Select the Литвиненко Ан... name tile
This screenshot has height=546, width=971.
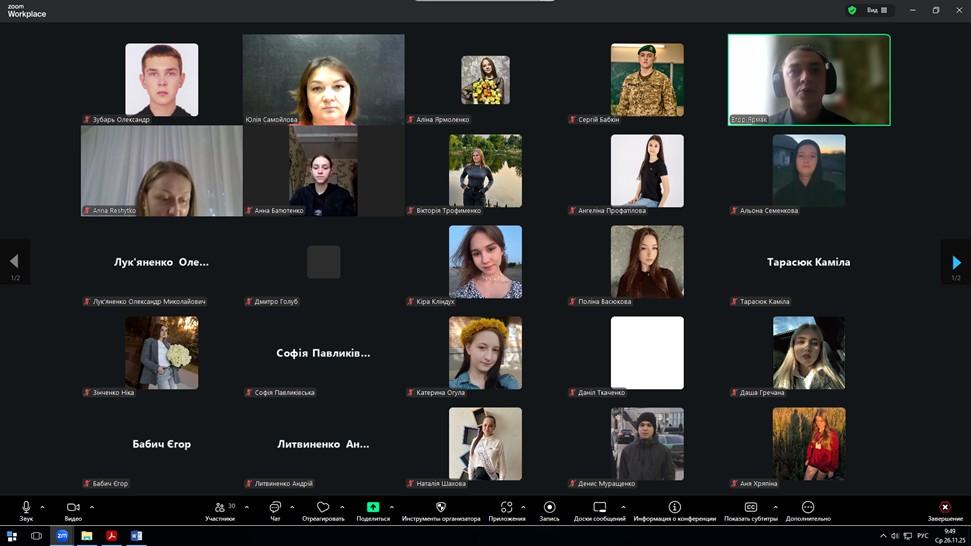323,444
